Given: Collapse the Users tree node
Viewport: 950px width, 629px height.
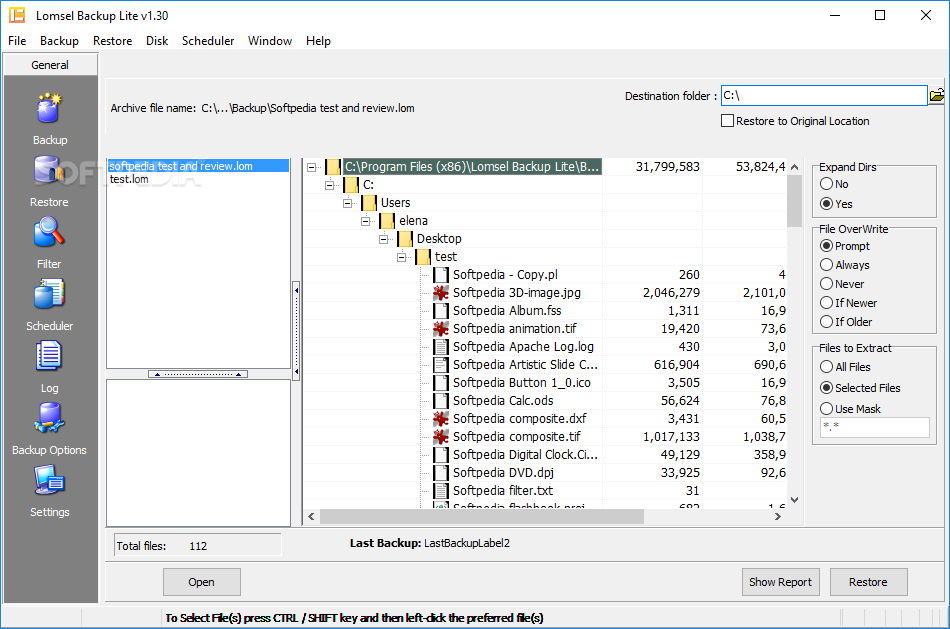Looking at the screenshot, I should pos(347,203).
